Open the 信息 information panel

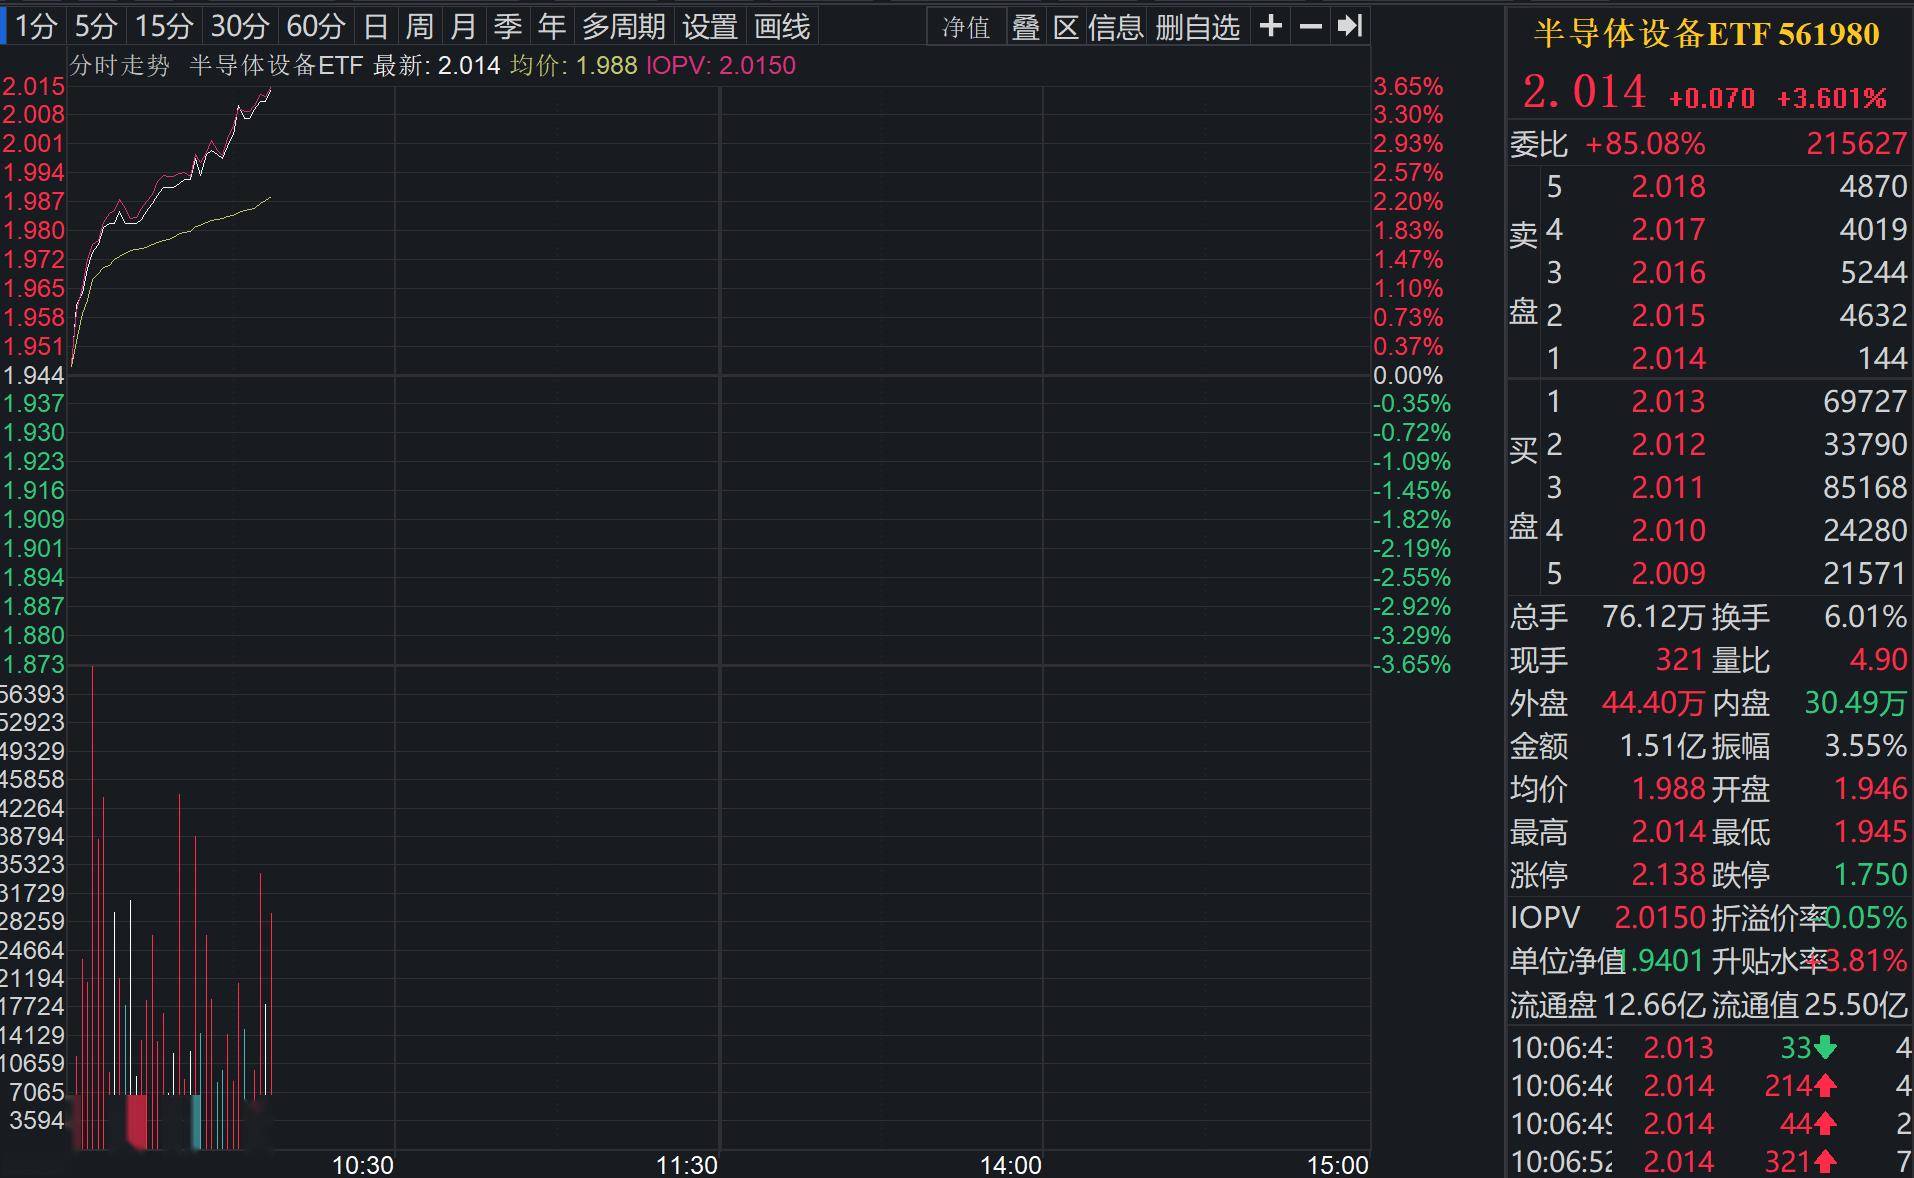pos(1115,27)
